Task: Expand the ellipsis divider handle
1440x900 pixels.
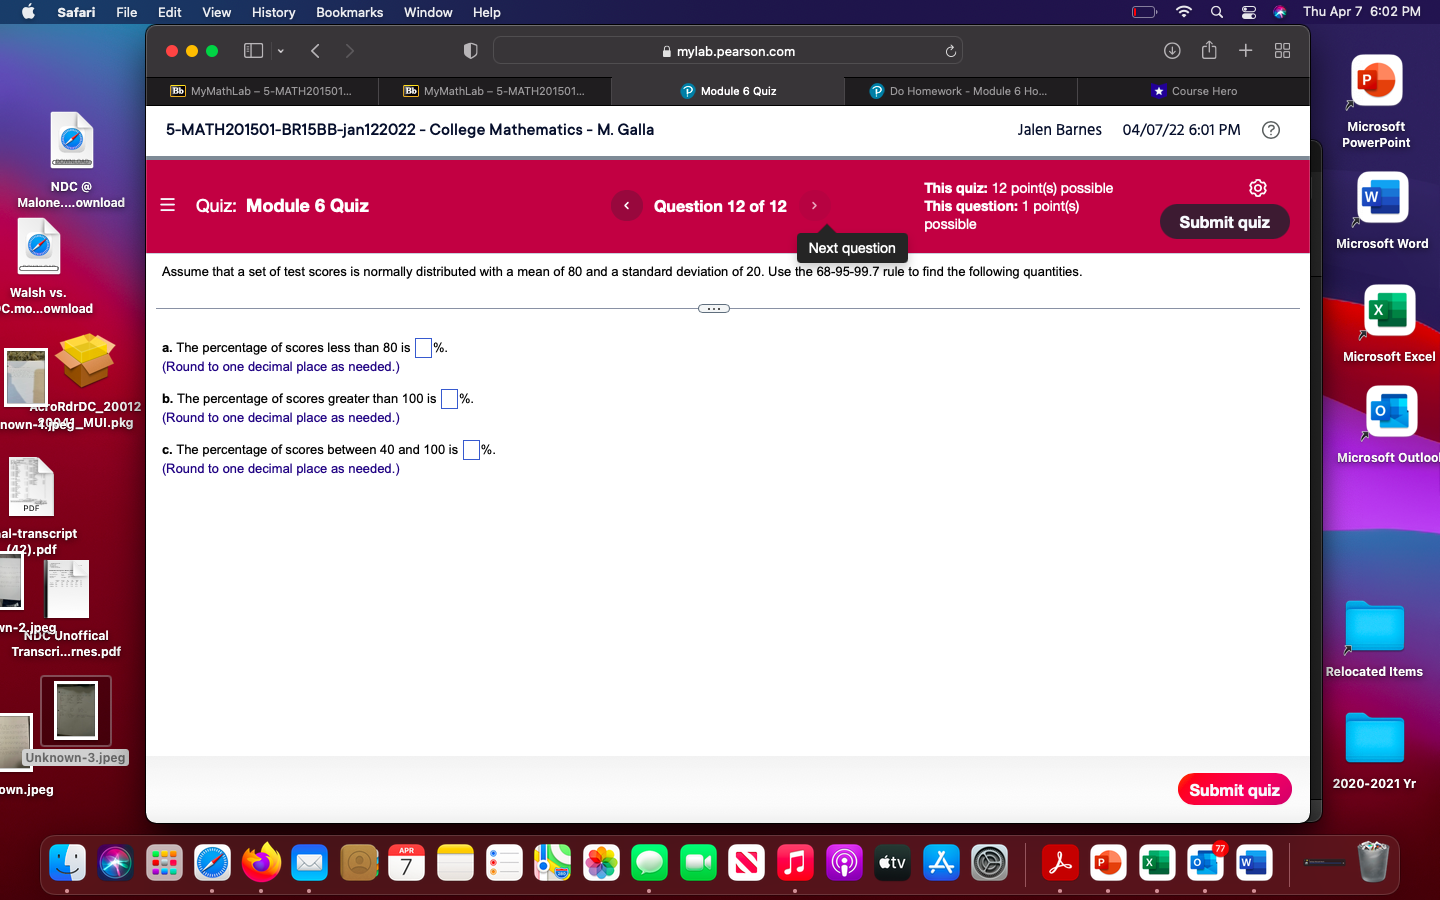Action: click(714, 309)
